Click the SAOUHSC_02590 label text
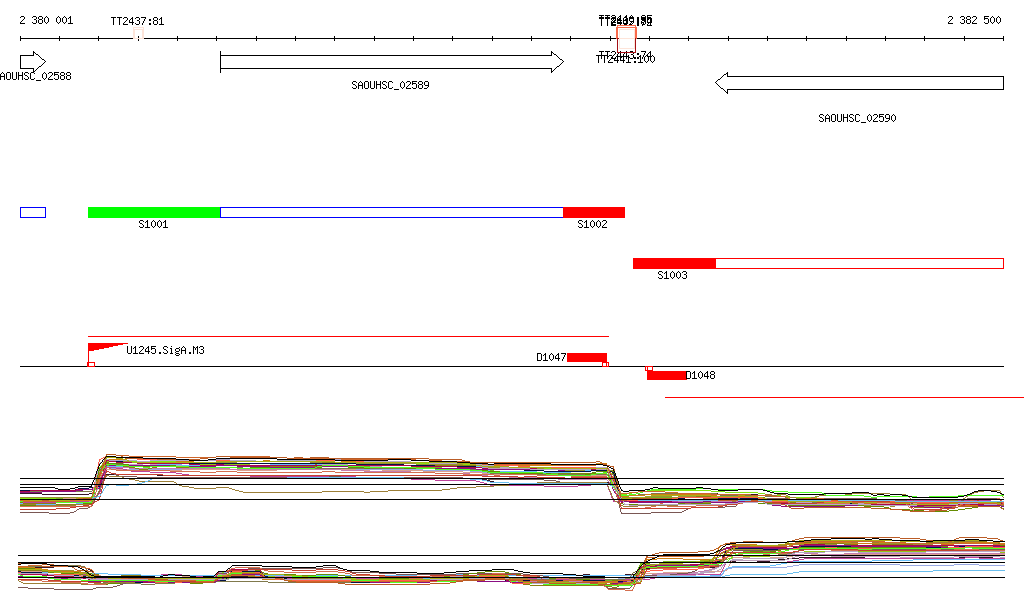 857,118
